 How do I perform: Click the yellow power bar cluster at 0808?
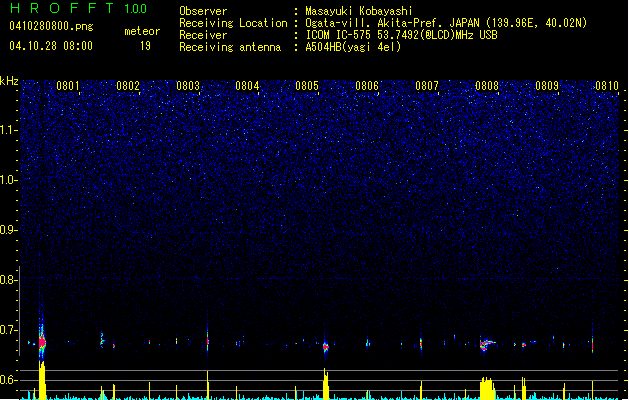(x=487, y=388)
